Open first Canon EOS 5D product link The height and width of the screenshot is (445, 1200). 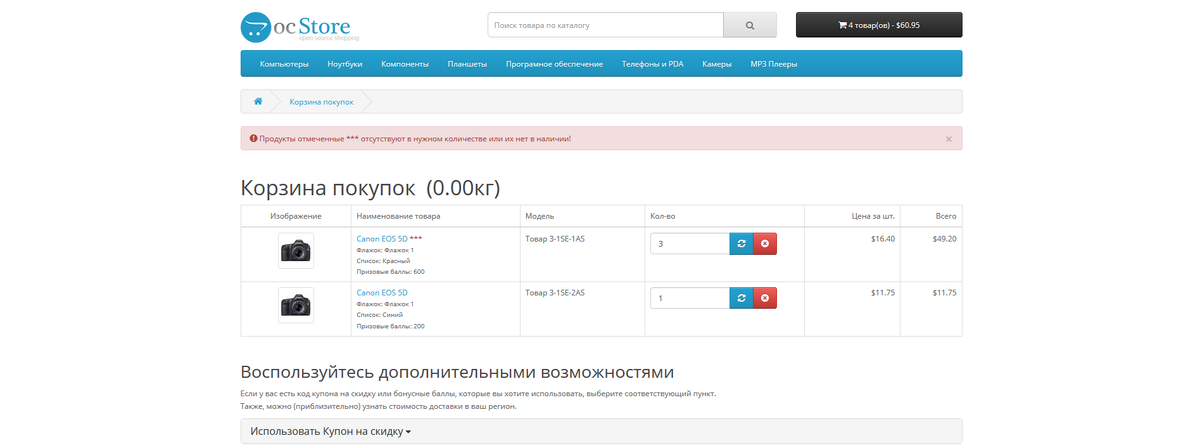tap(382, 239)
